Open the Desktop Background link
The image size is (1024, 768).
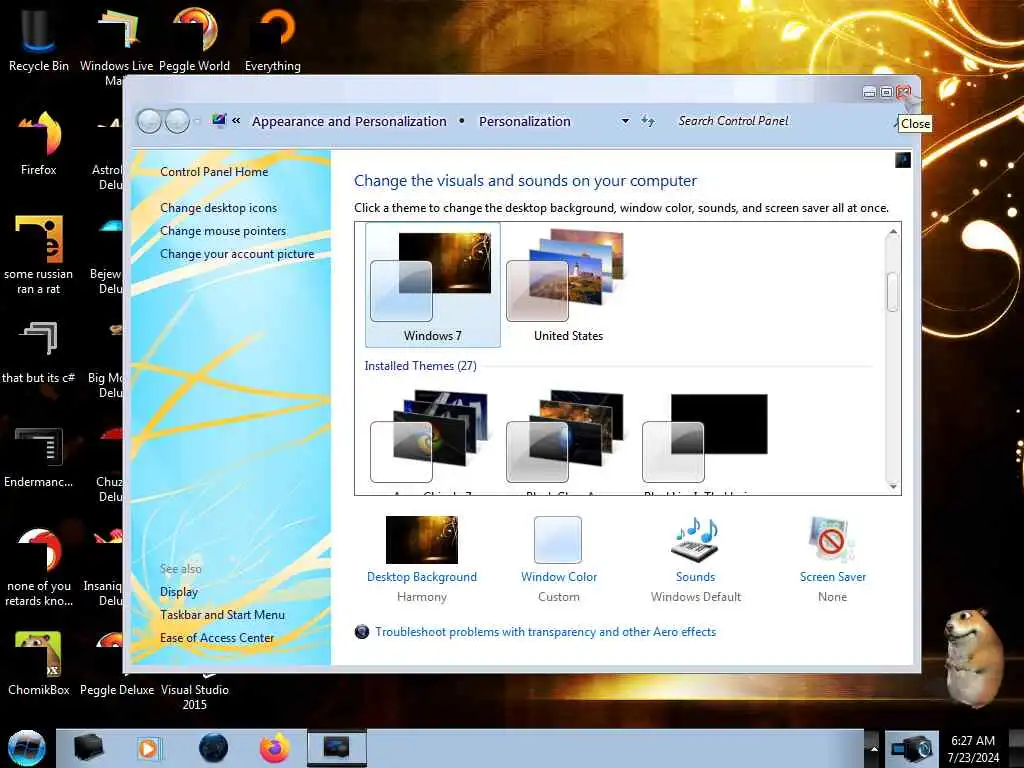(x=422, y=577)
